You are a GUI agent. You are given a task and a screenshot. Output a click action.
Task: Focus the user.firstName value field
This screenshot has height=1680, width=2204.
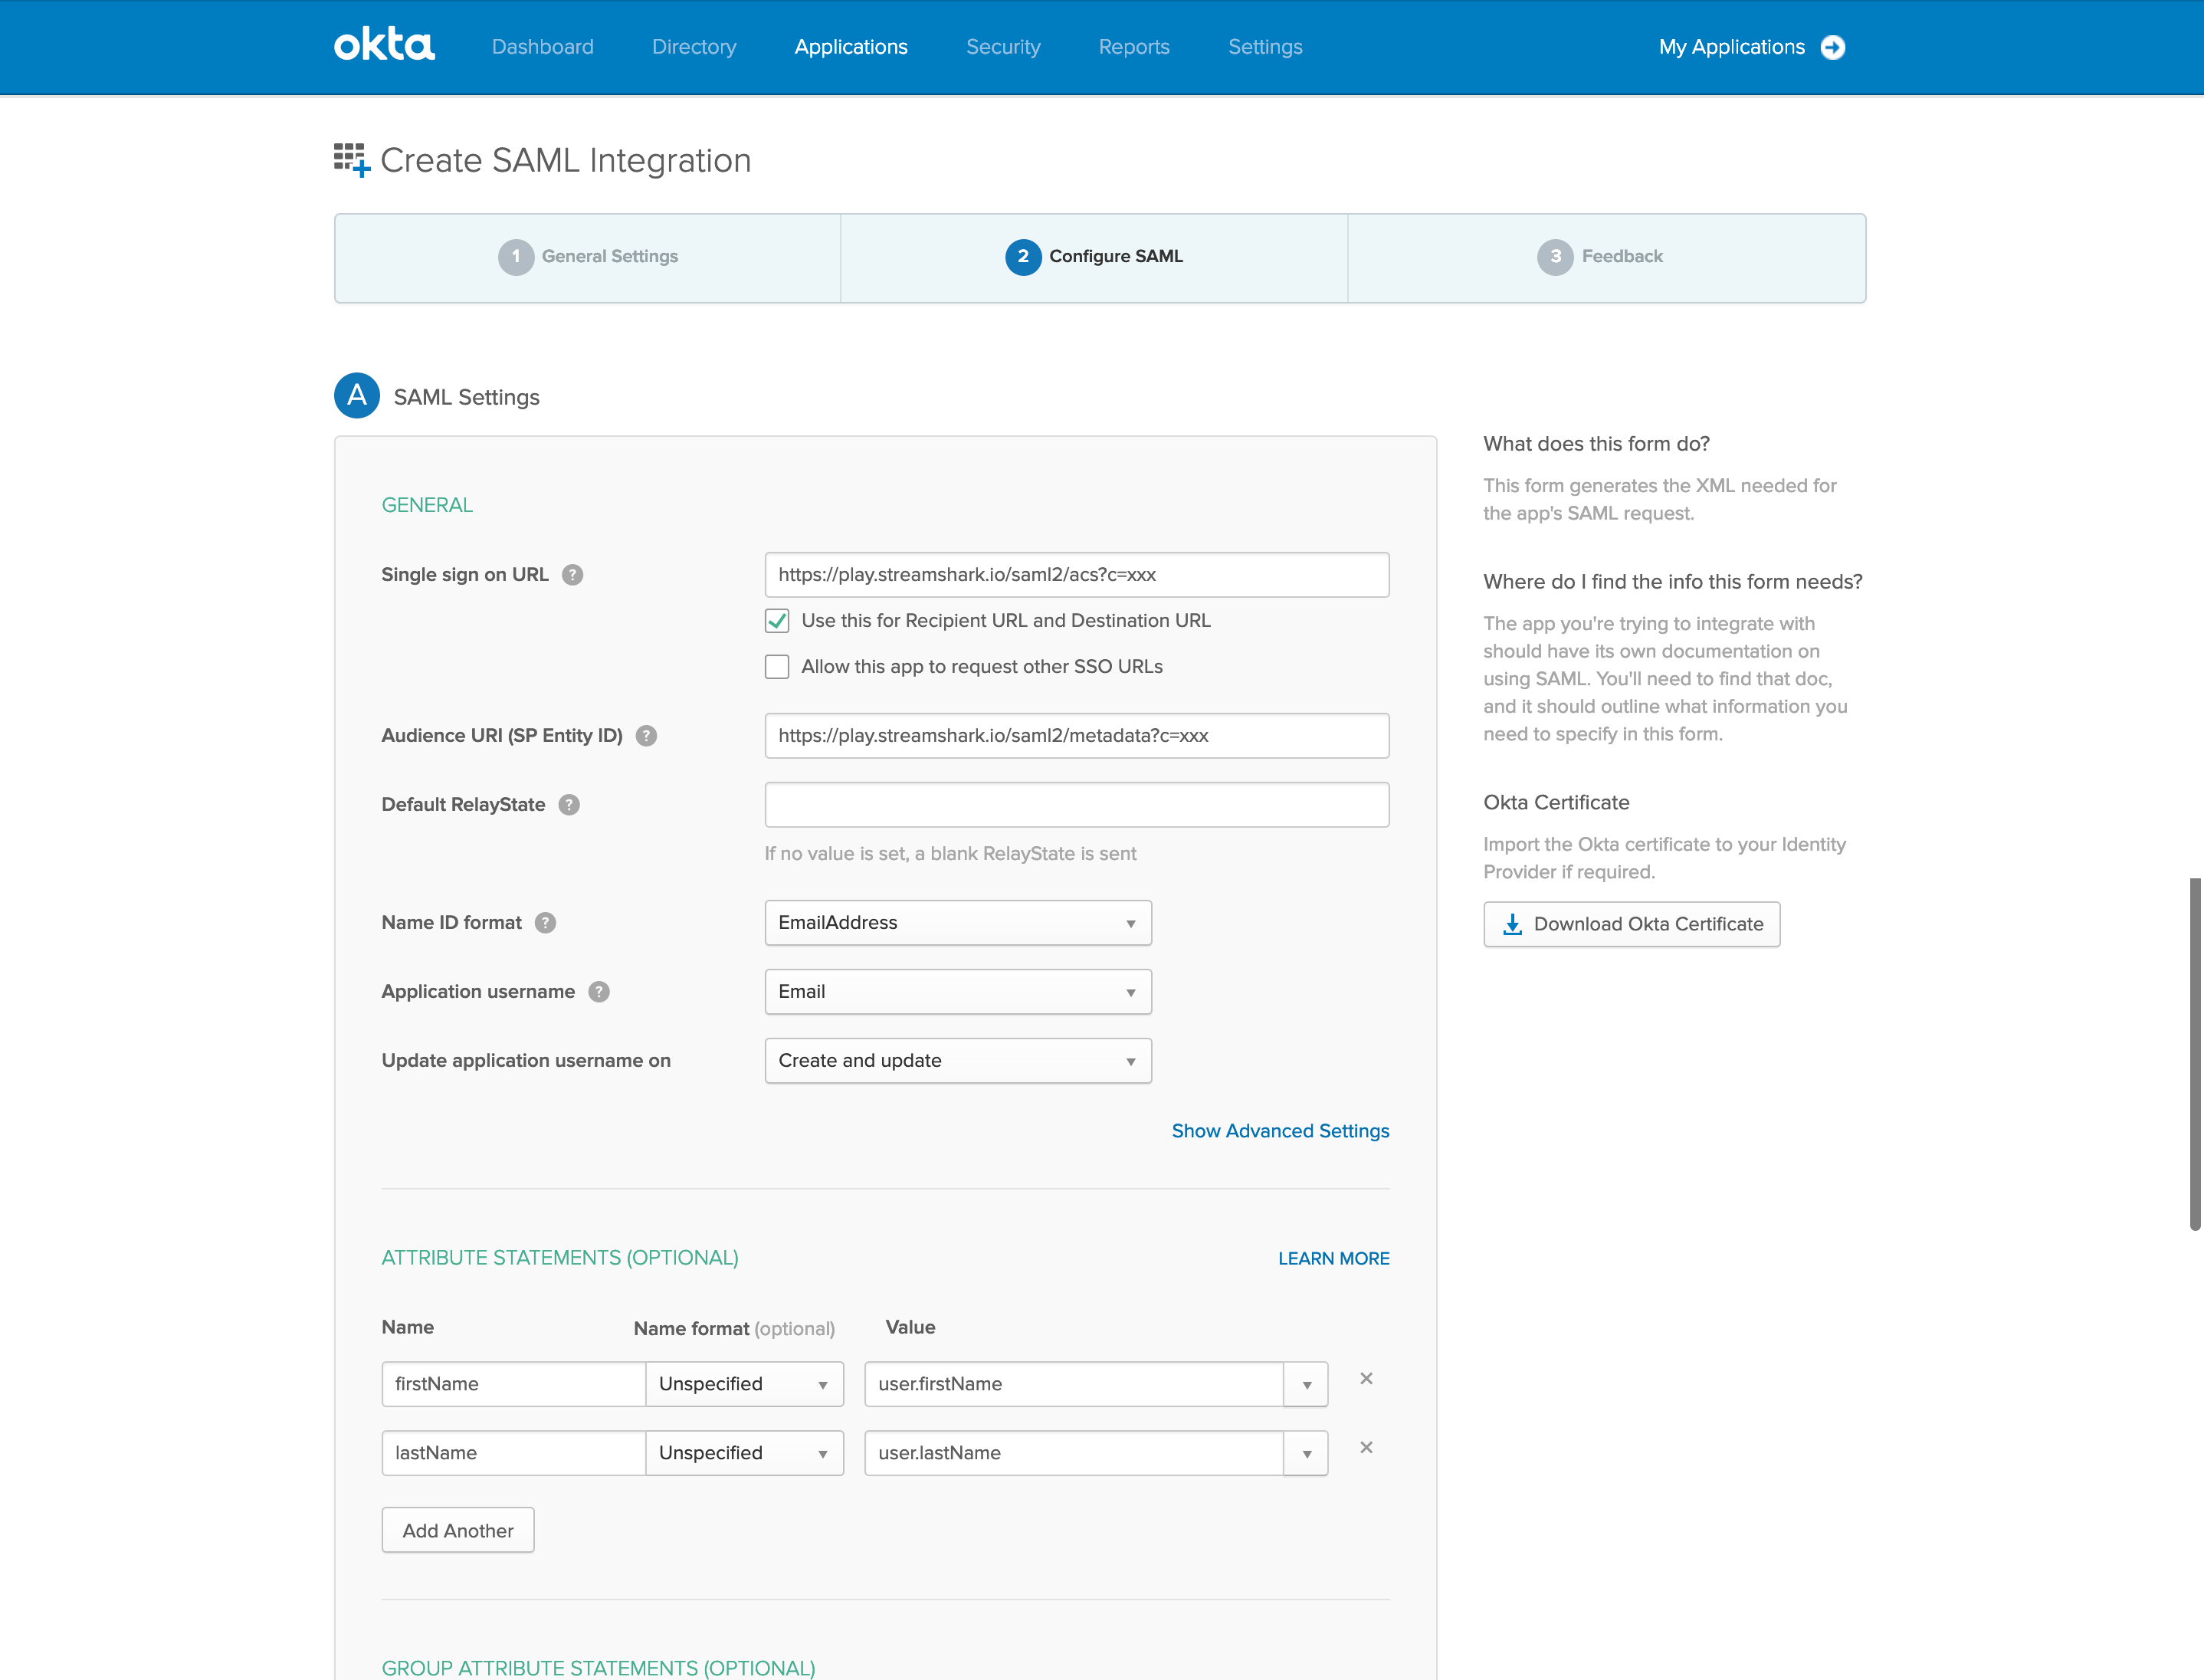coord(1074,1384)
